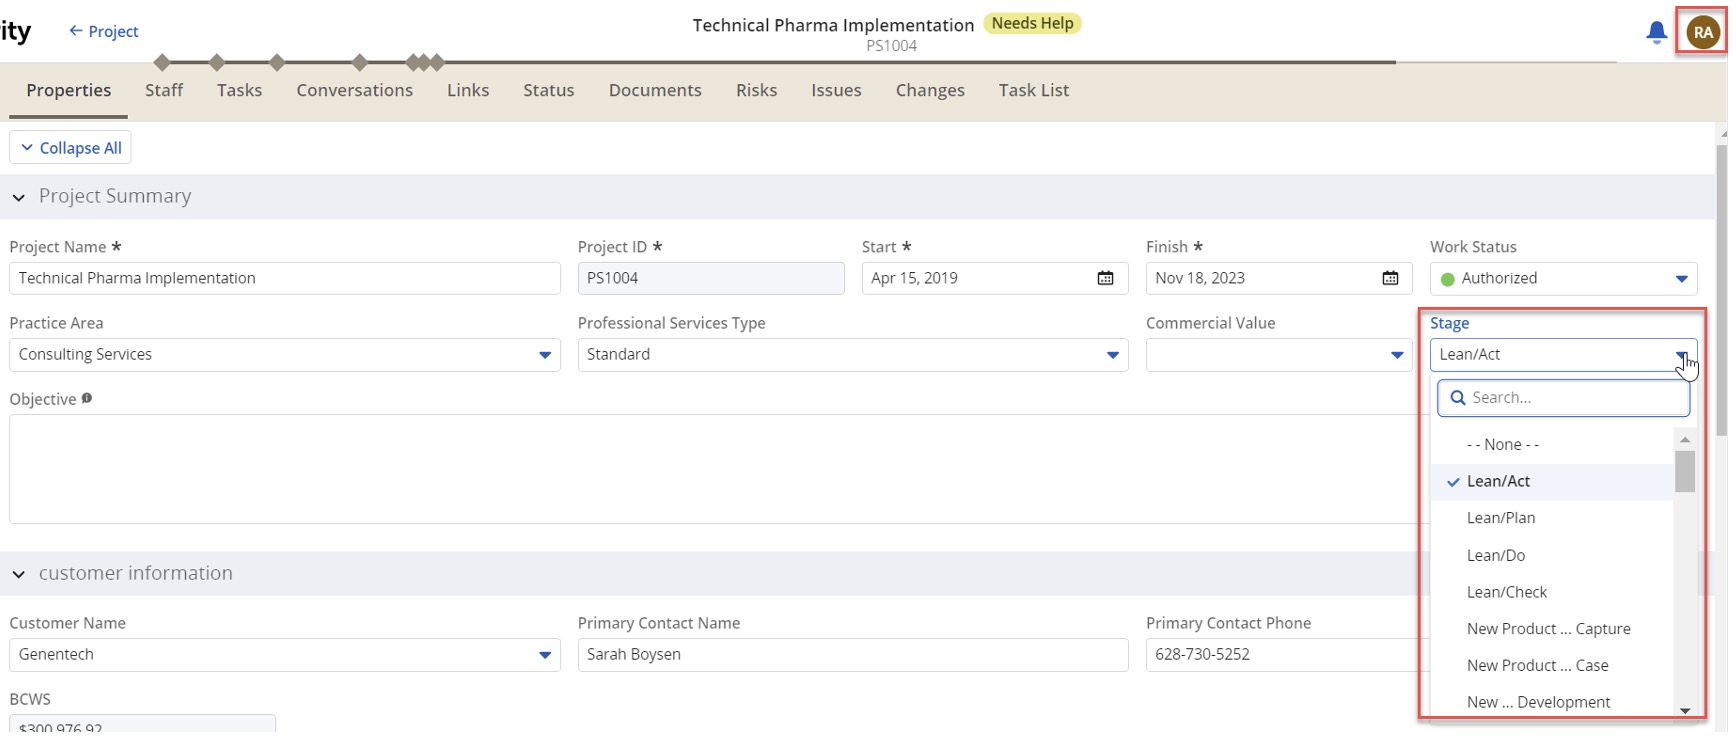
Task: Open the Changes tab
Action: pyautogui.click(x=930, y=90)
